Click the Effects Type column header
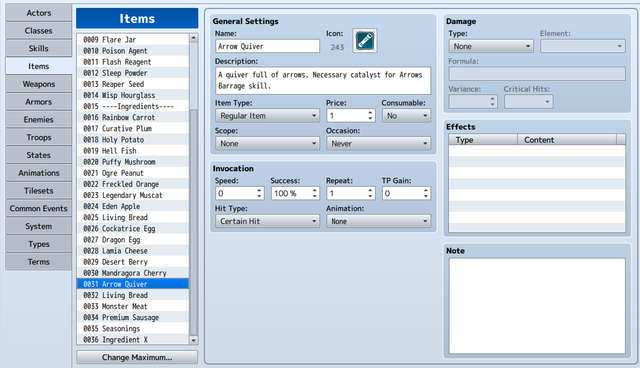Viewport: 640px width, 368px height. 483,140
